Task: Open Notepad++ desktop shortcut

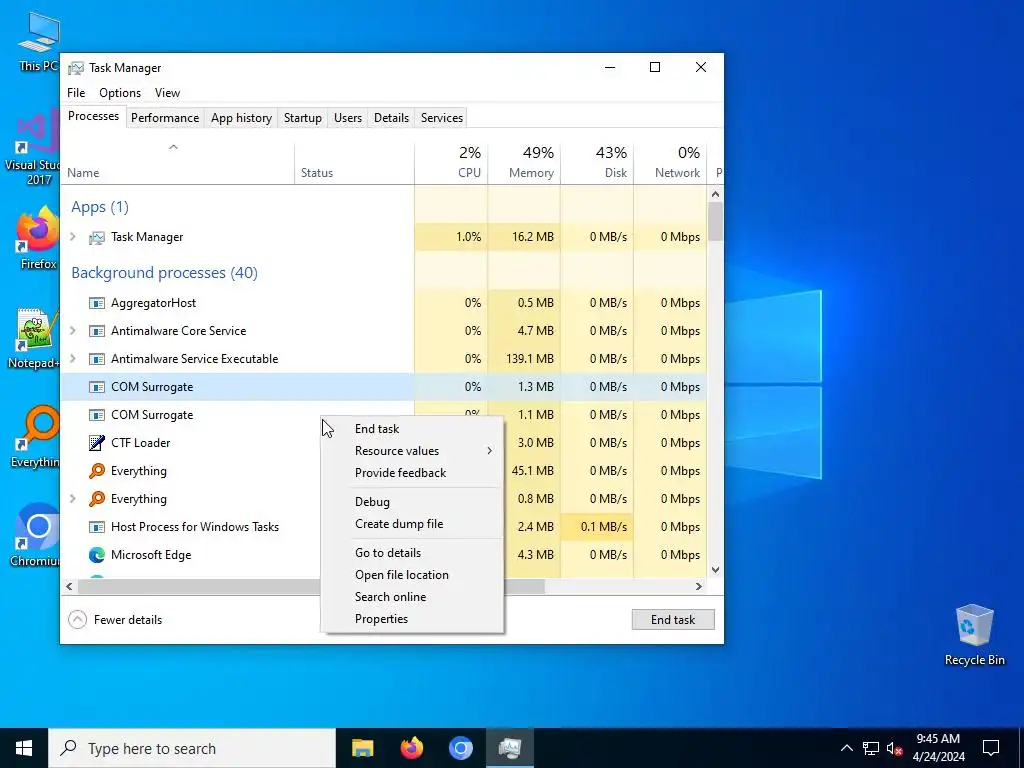Action: 34,338
